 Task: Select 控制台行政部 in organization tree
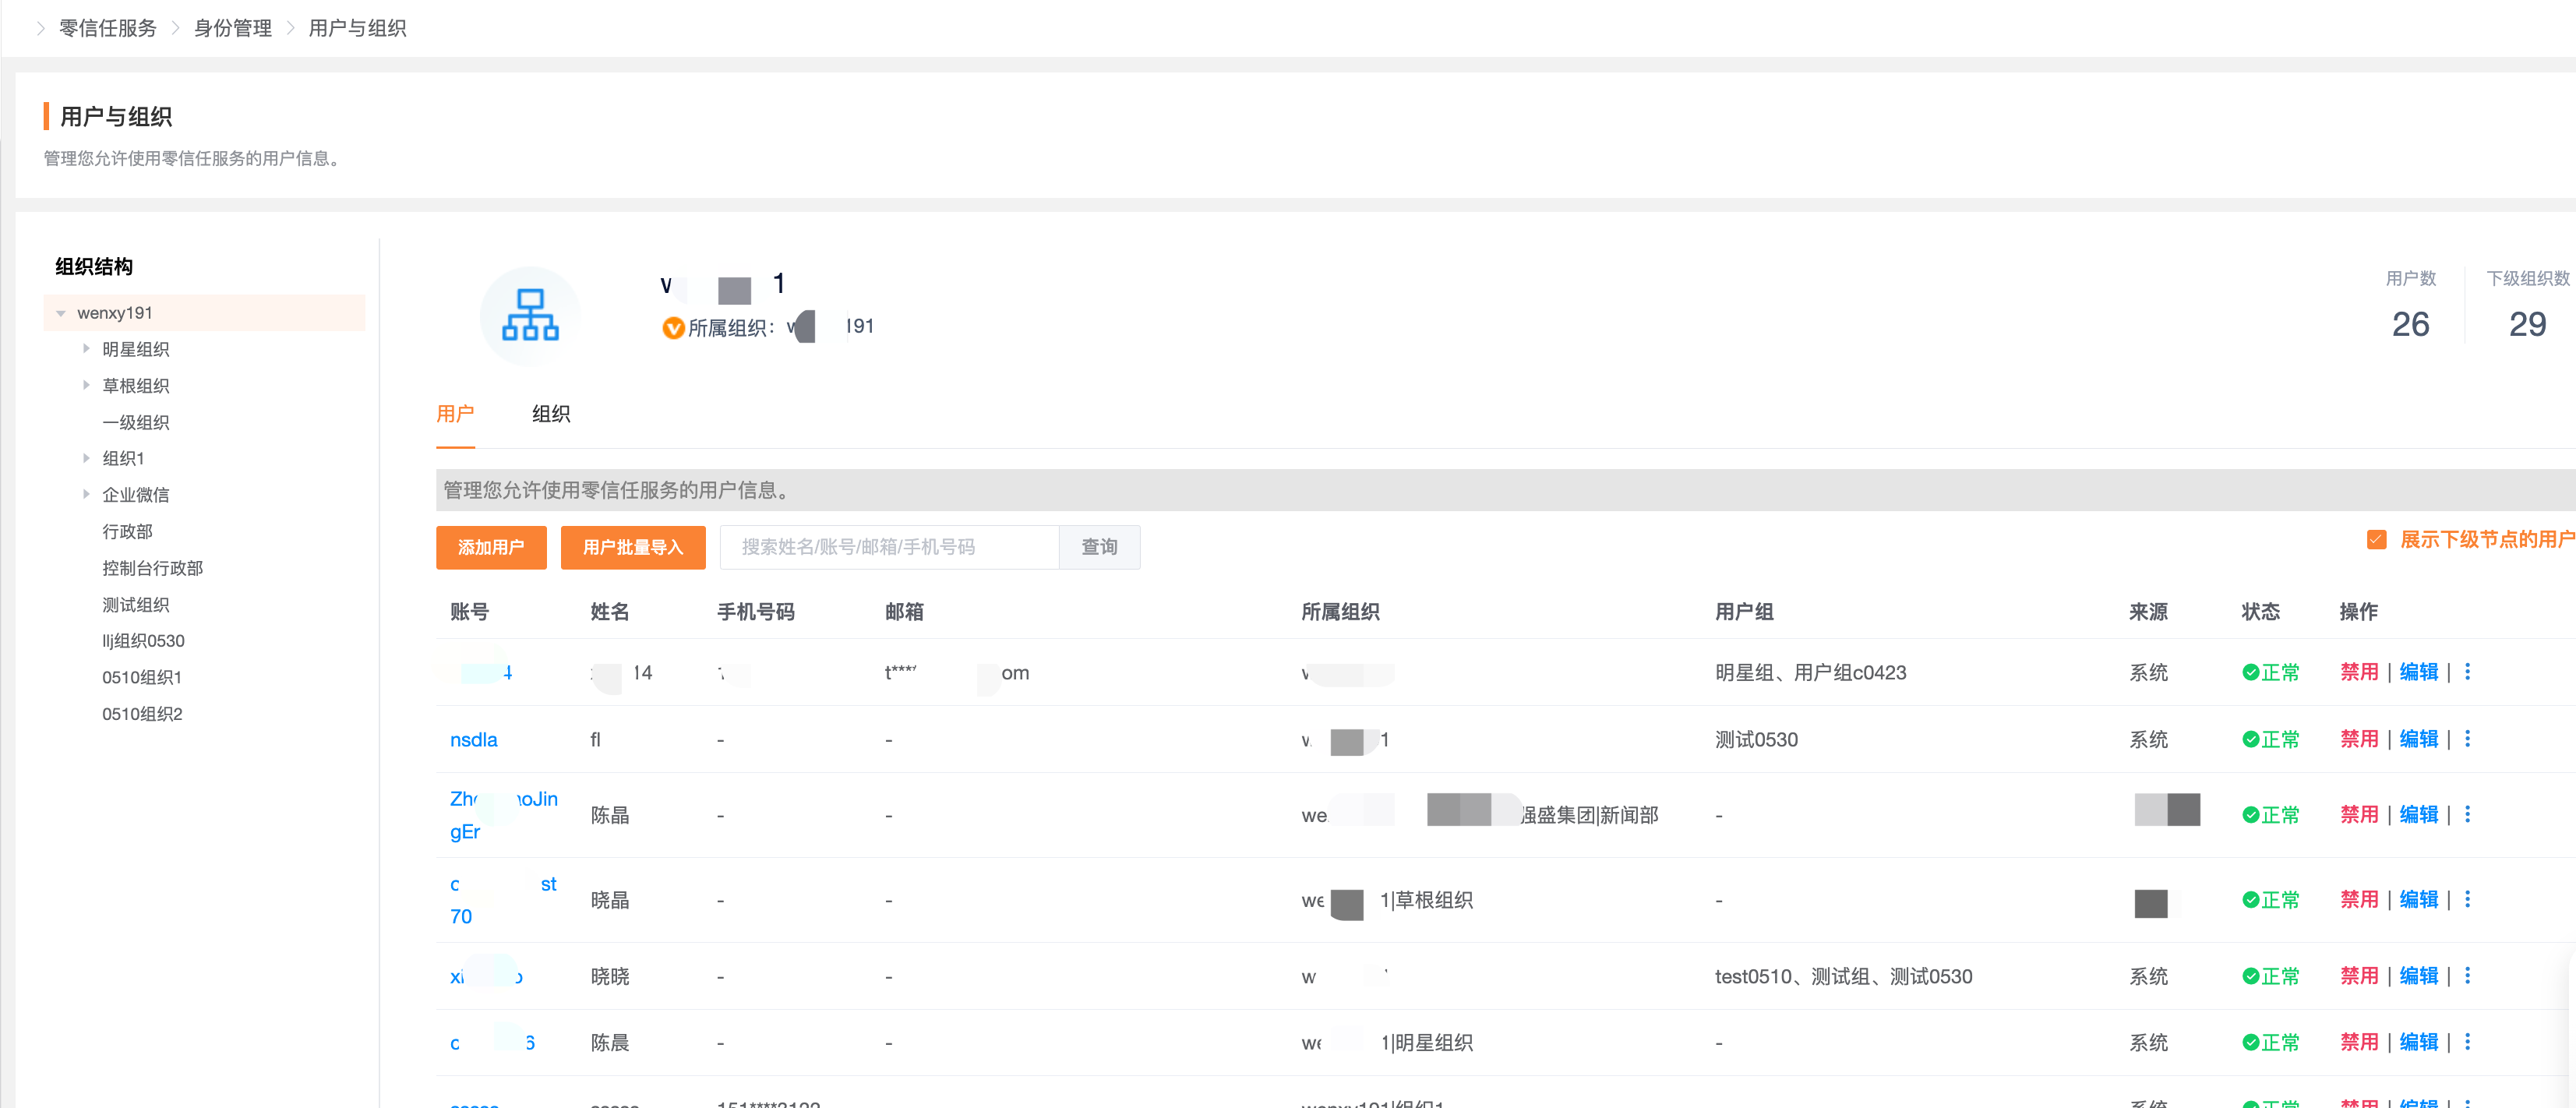click(152, 568)
